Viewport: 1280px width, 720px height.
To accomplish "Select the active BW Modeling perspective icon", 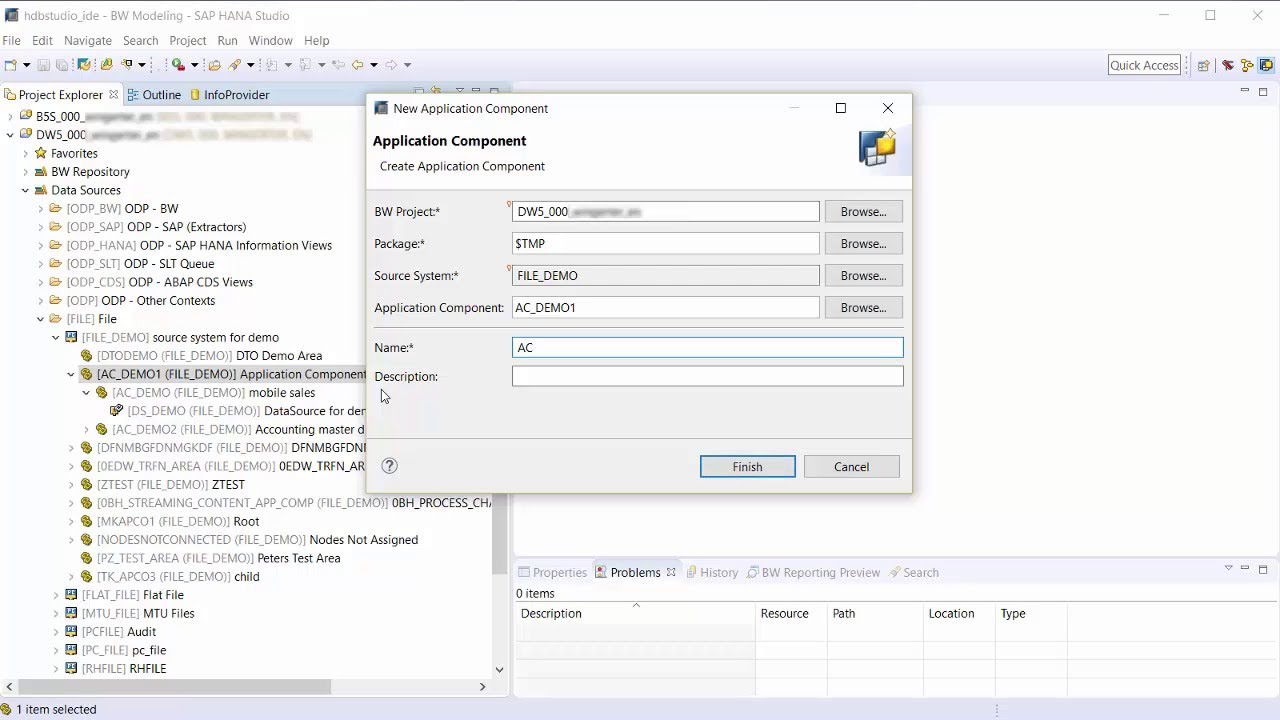I will click(x=1266, y=65).
